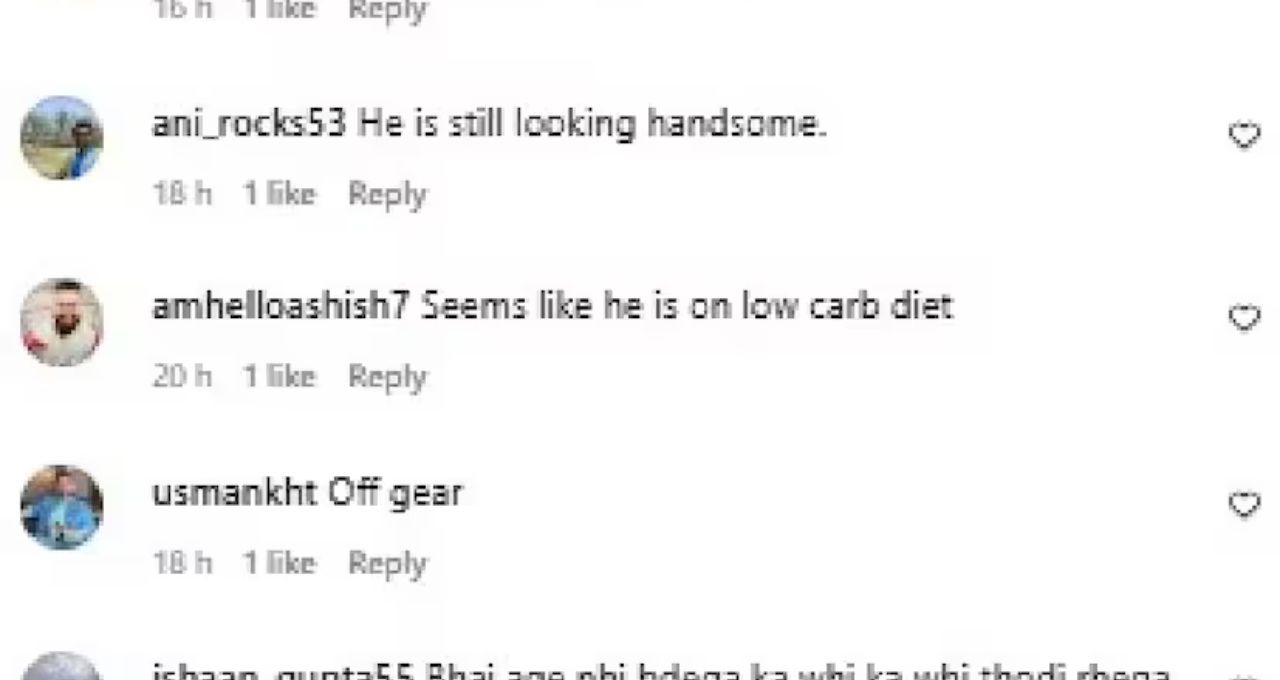This screenshot has width=1280, height=680.
Task: Open the usmankht username link
Action: [234, 493]
